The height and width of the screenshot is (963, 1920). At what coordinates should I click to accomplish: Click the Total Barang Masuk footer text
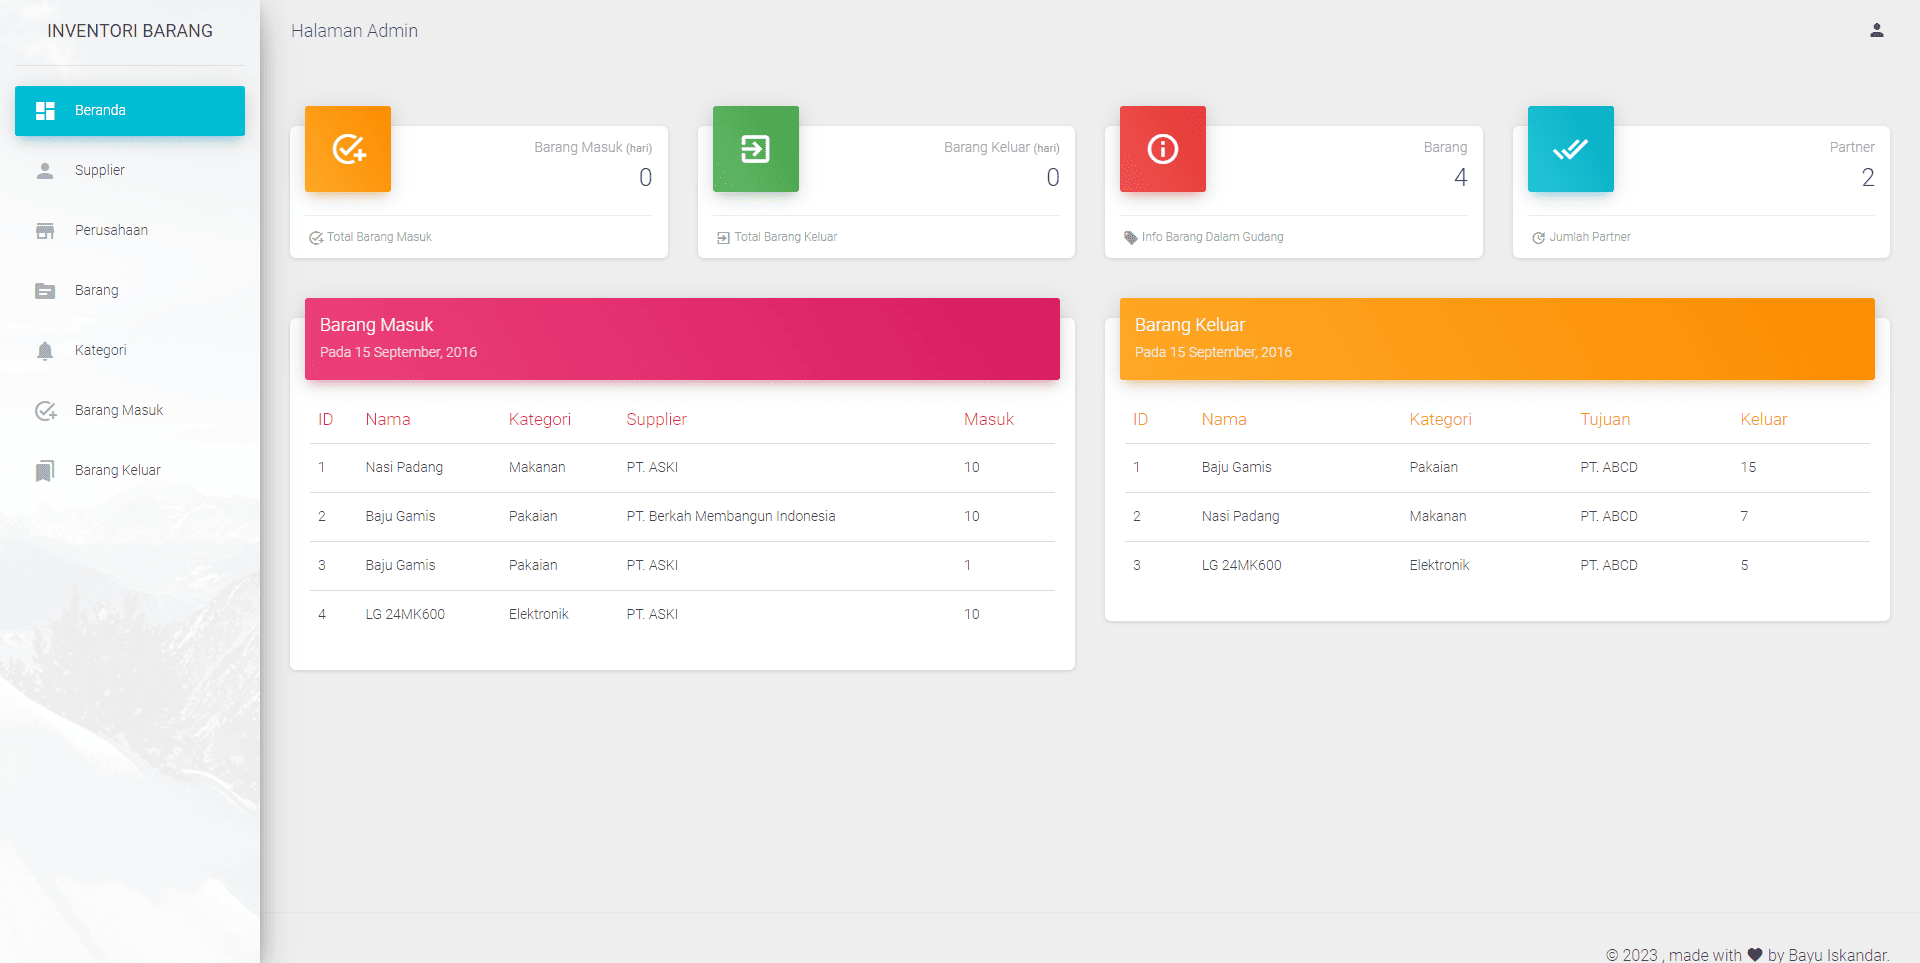(379, 237)
